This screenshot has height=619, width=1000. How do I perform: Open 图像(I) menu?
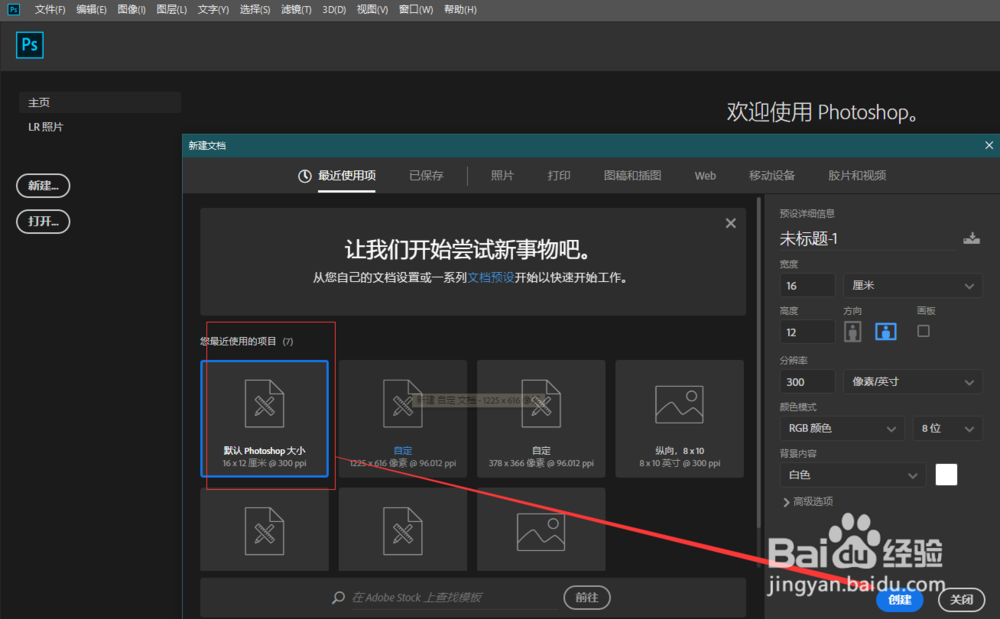(131, 10)
